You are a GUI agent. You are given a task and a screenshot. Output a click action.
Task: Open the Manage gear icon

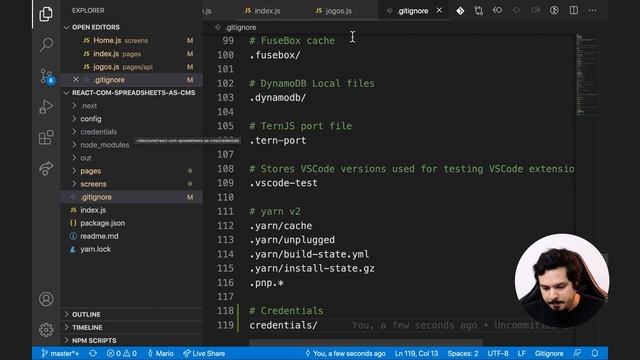(46, 329)
